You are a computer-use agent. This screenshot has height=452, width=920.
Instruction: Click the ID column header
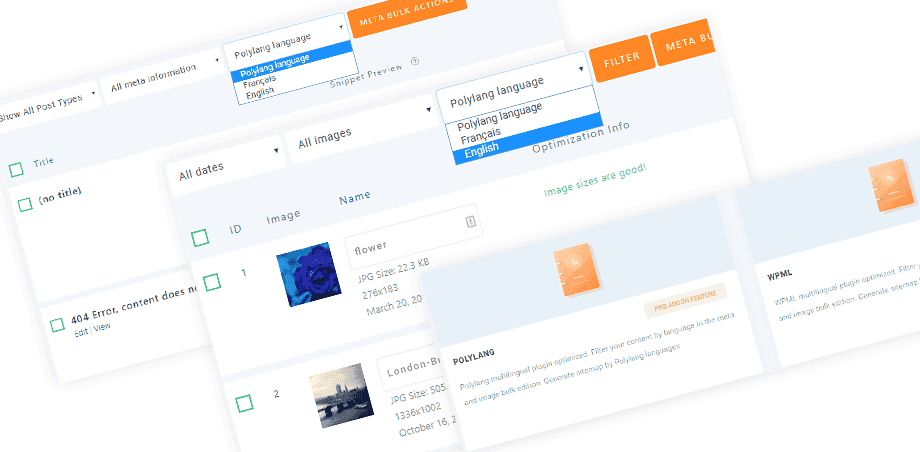235,229
